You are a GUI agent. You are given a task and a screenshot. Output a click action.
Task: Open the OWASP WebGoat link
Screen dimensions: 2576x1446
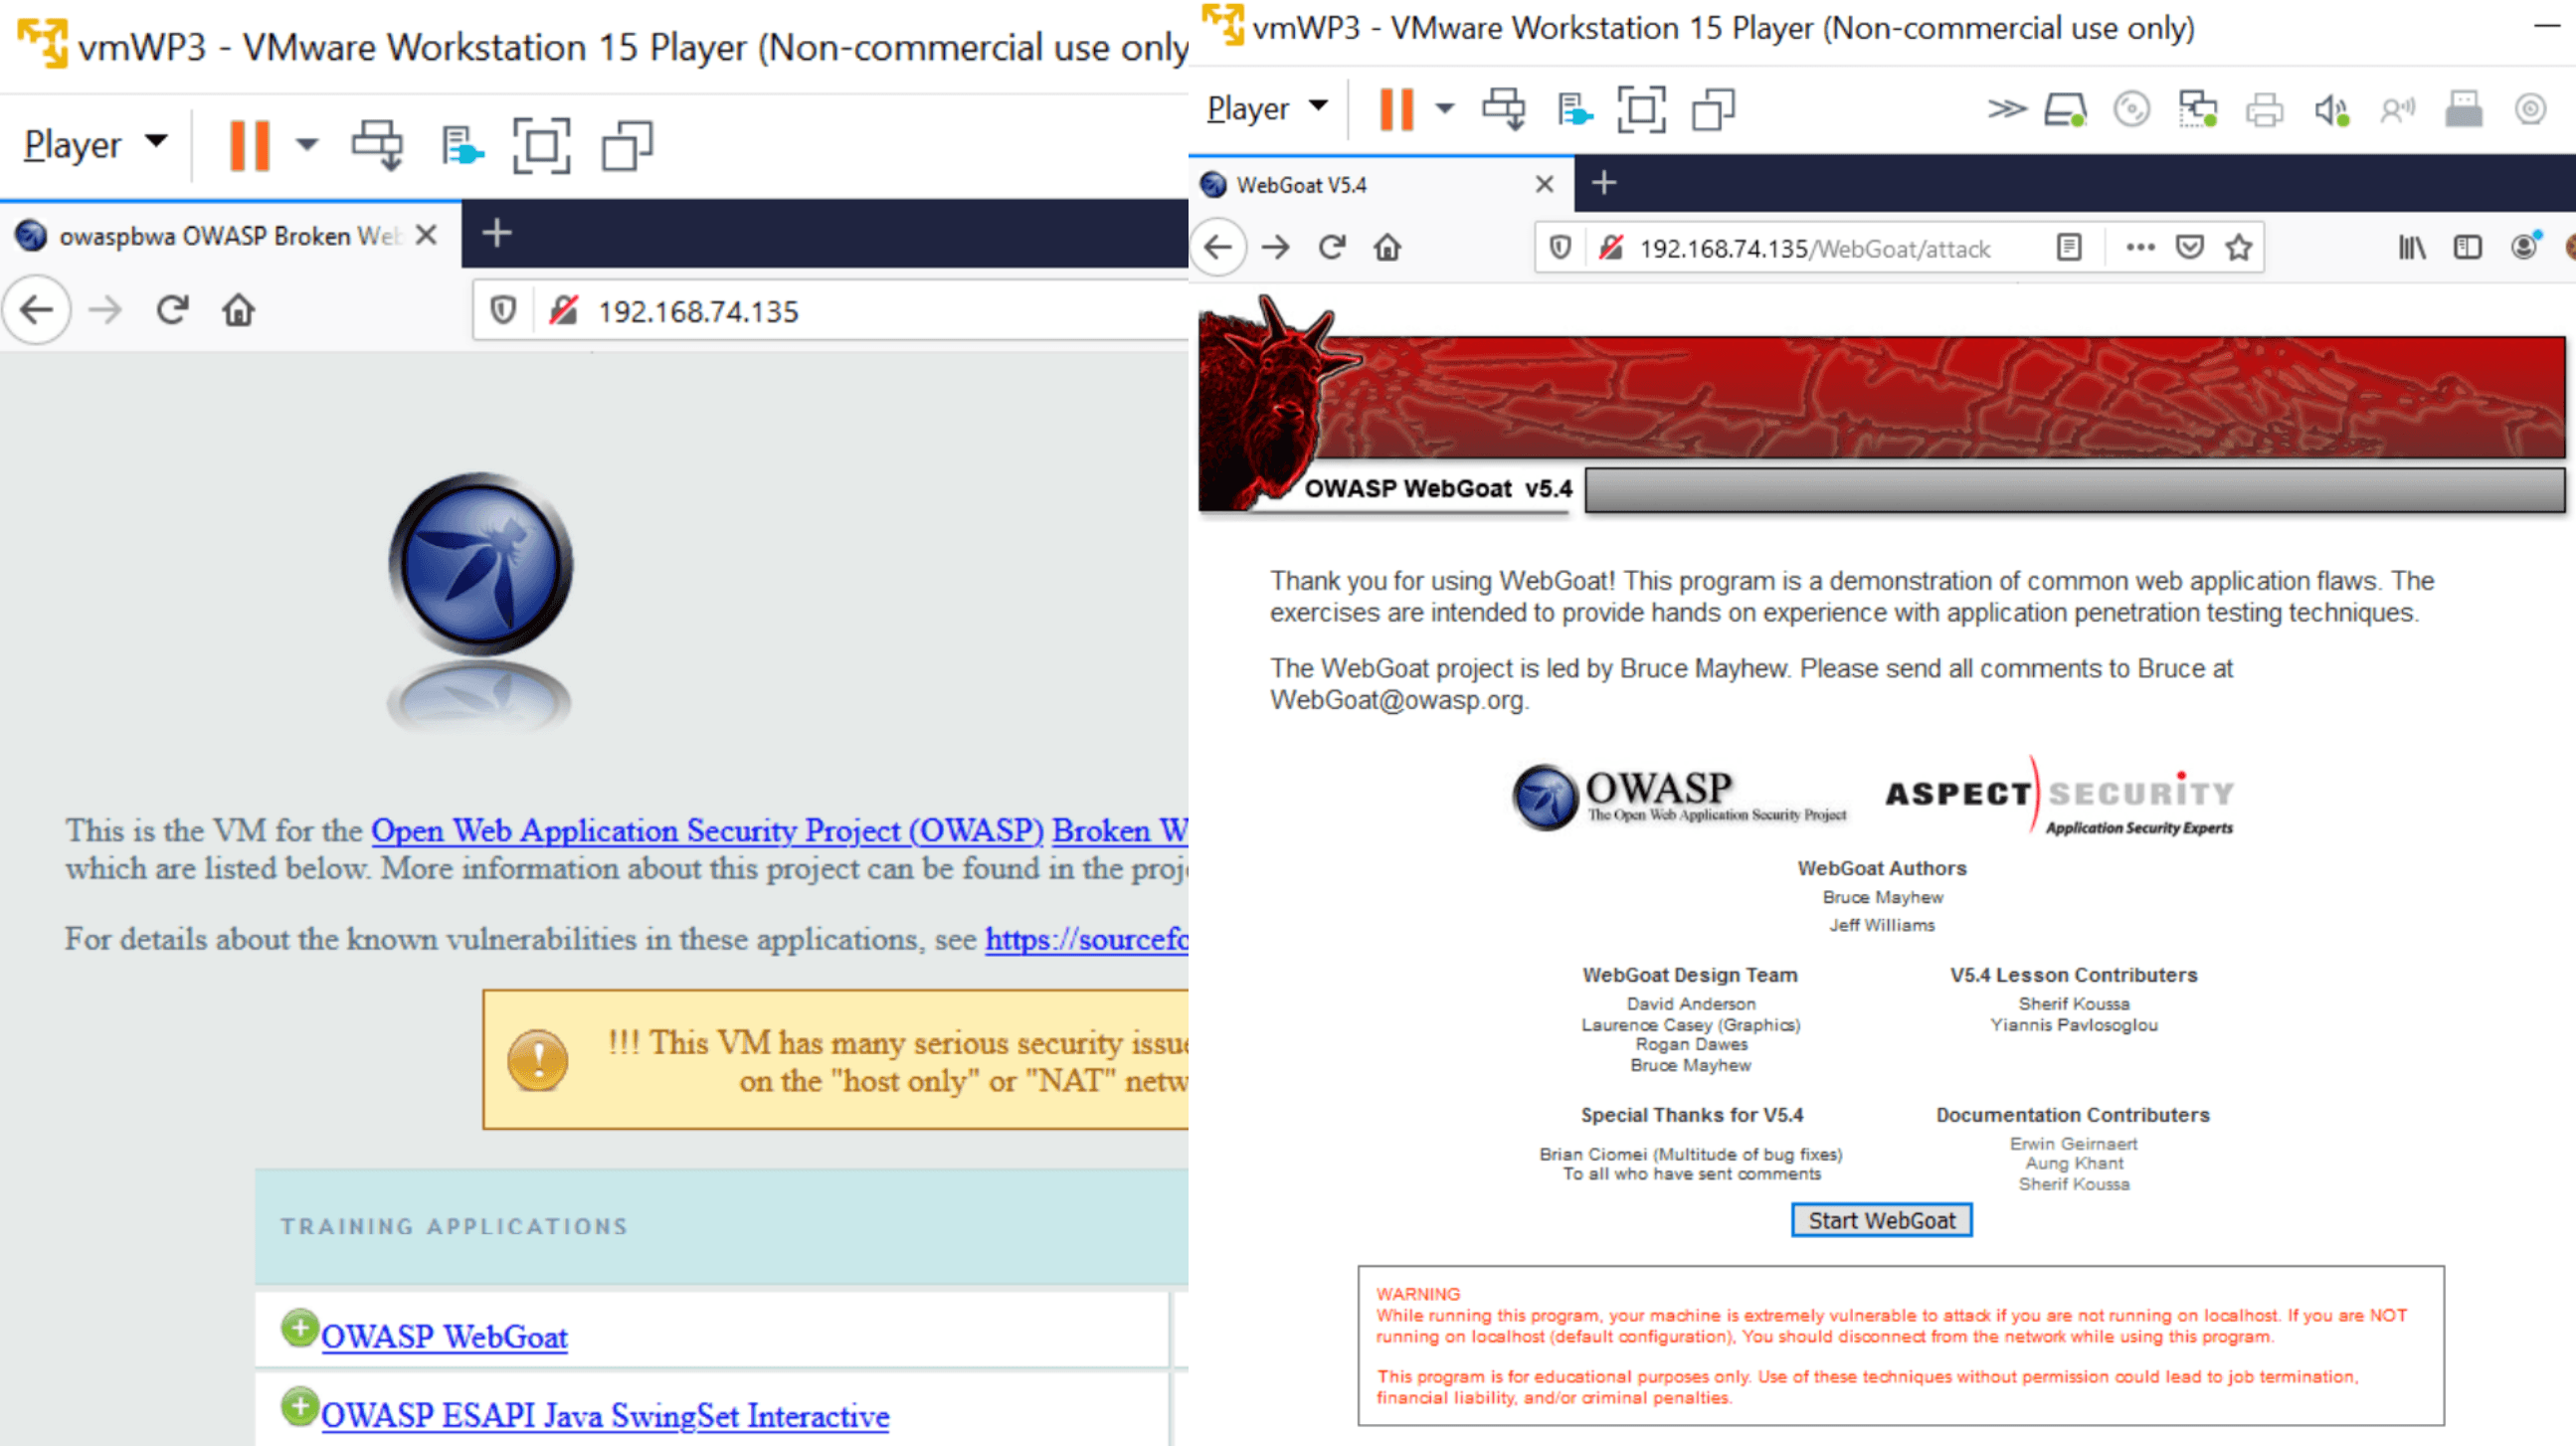pyautogui.click(x=444, y=1337)
